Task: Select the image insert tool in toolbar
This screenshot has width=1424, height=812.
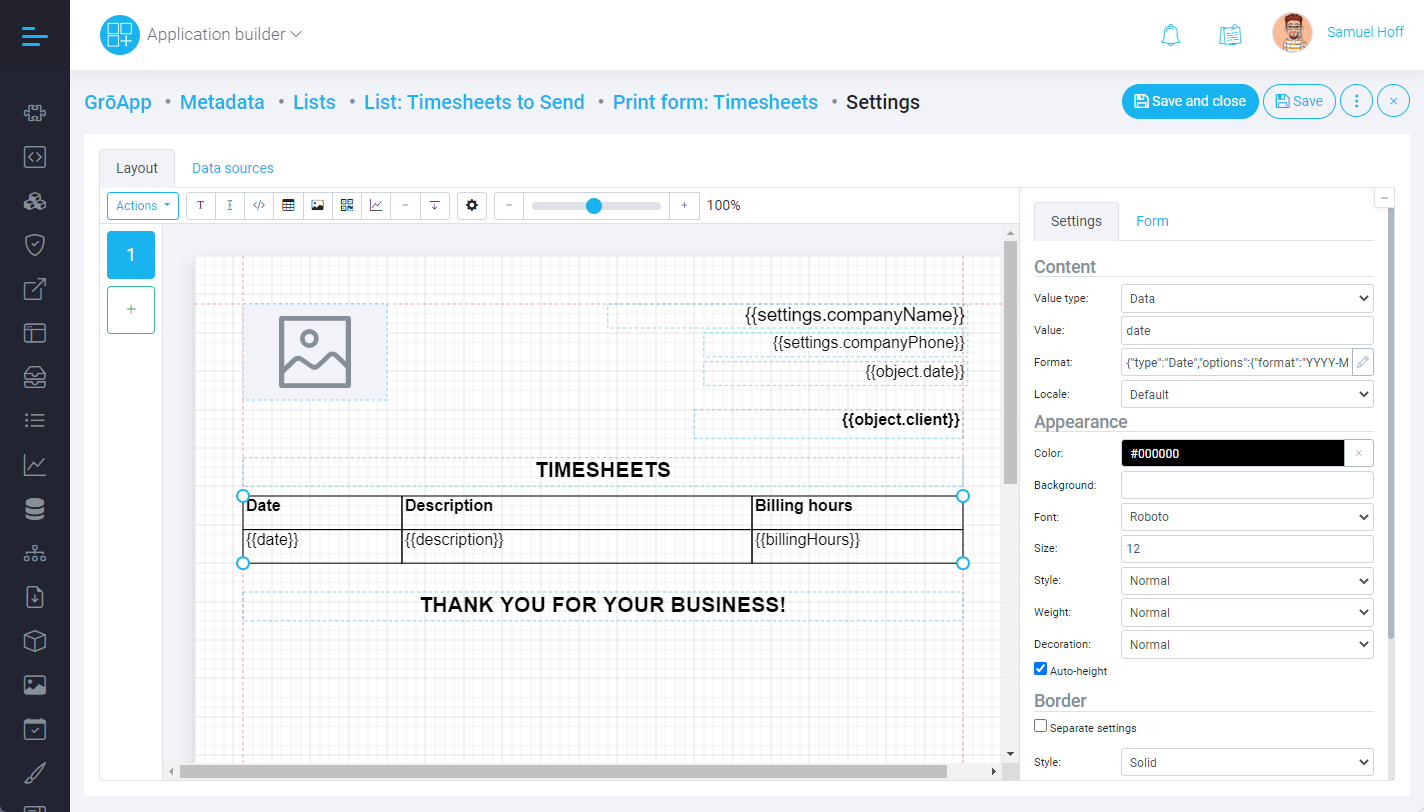Action: tap(317, 205)
